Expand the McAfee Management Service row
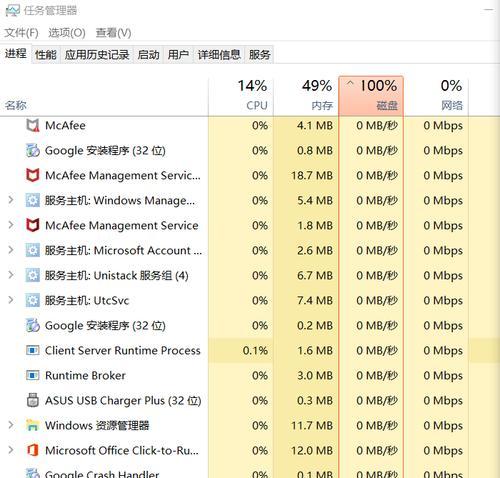The image size is (500, 478). 11,225
